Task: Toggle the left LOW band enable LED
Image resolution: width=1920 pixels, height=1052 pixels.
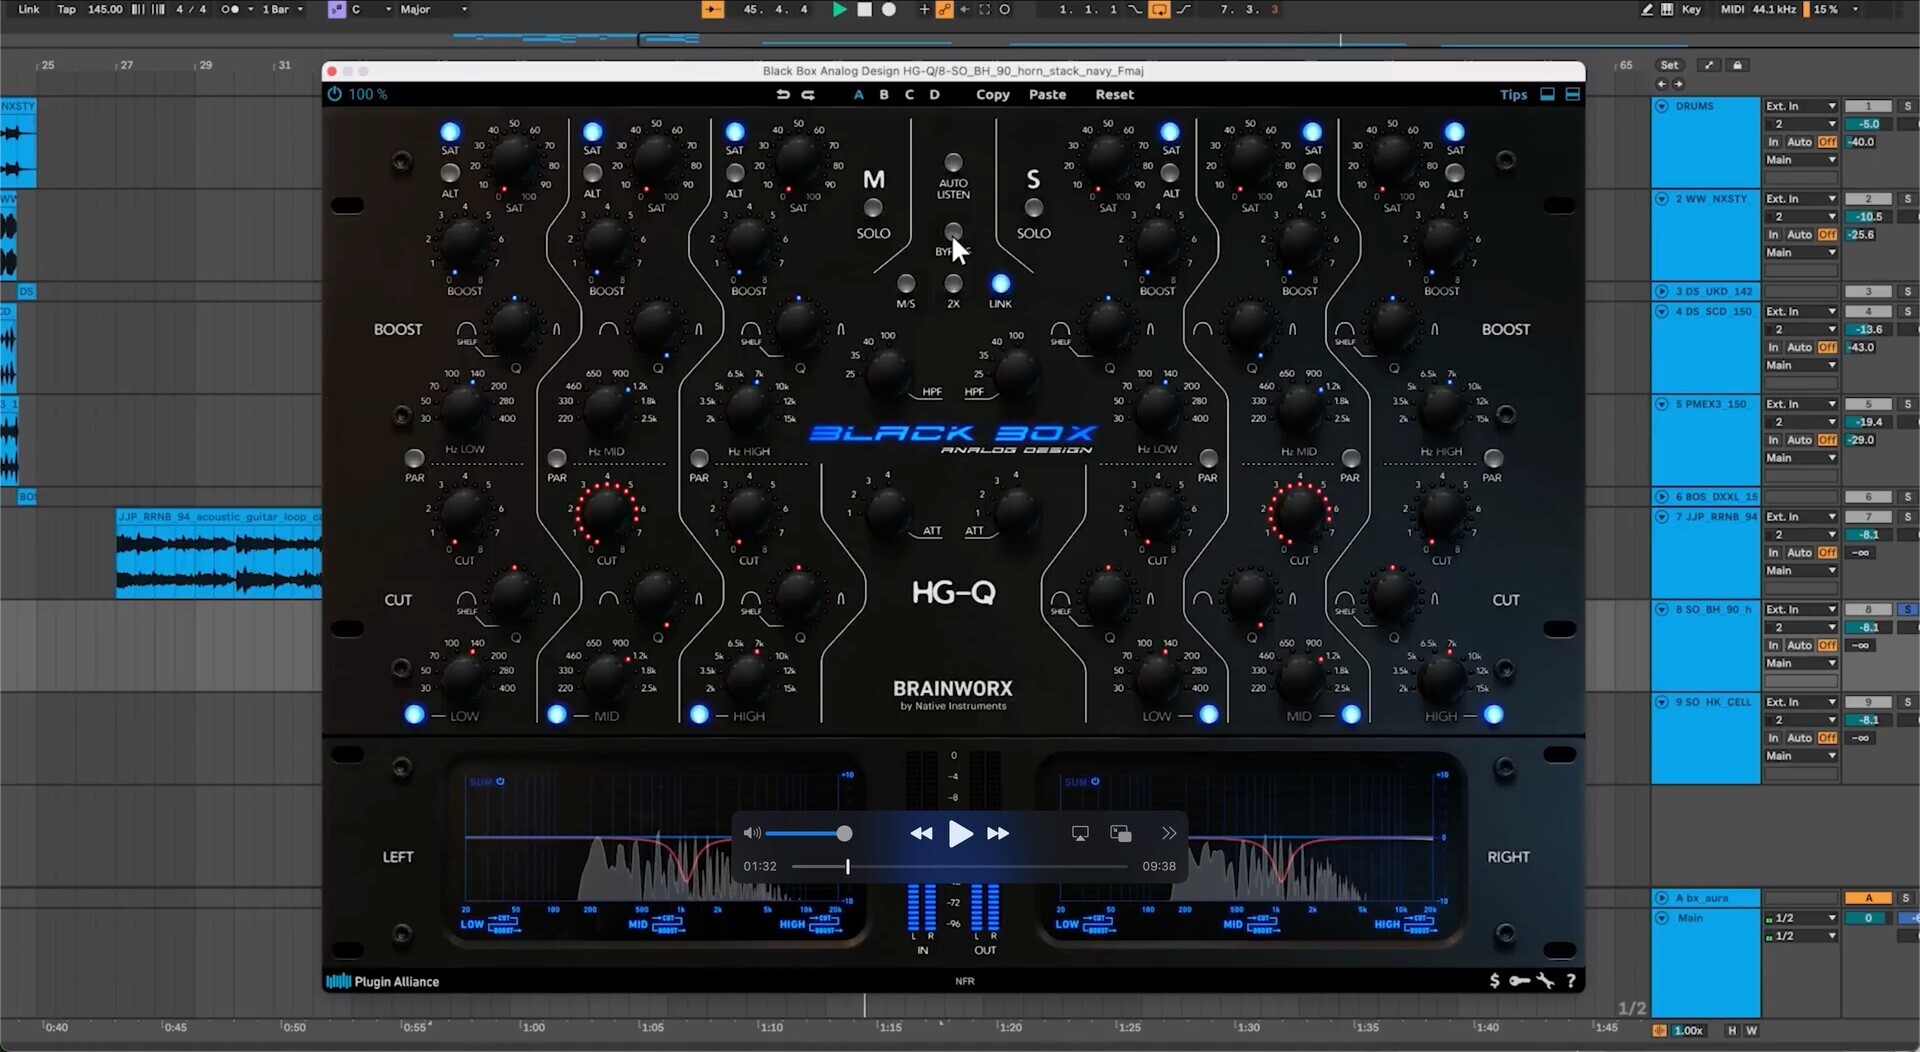Action: click(x=414, y=714)
